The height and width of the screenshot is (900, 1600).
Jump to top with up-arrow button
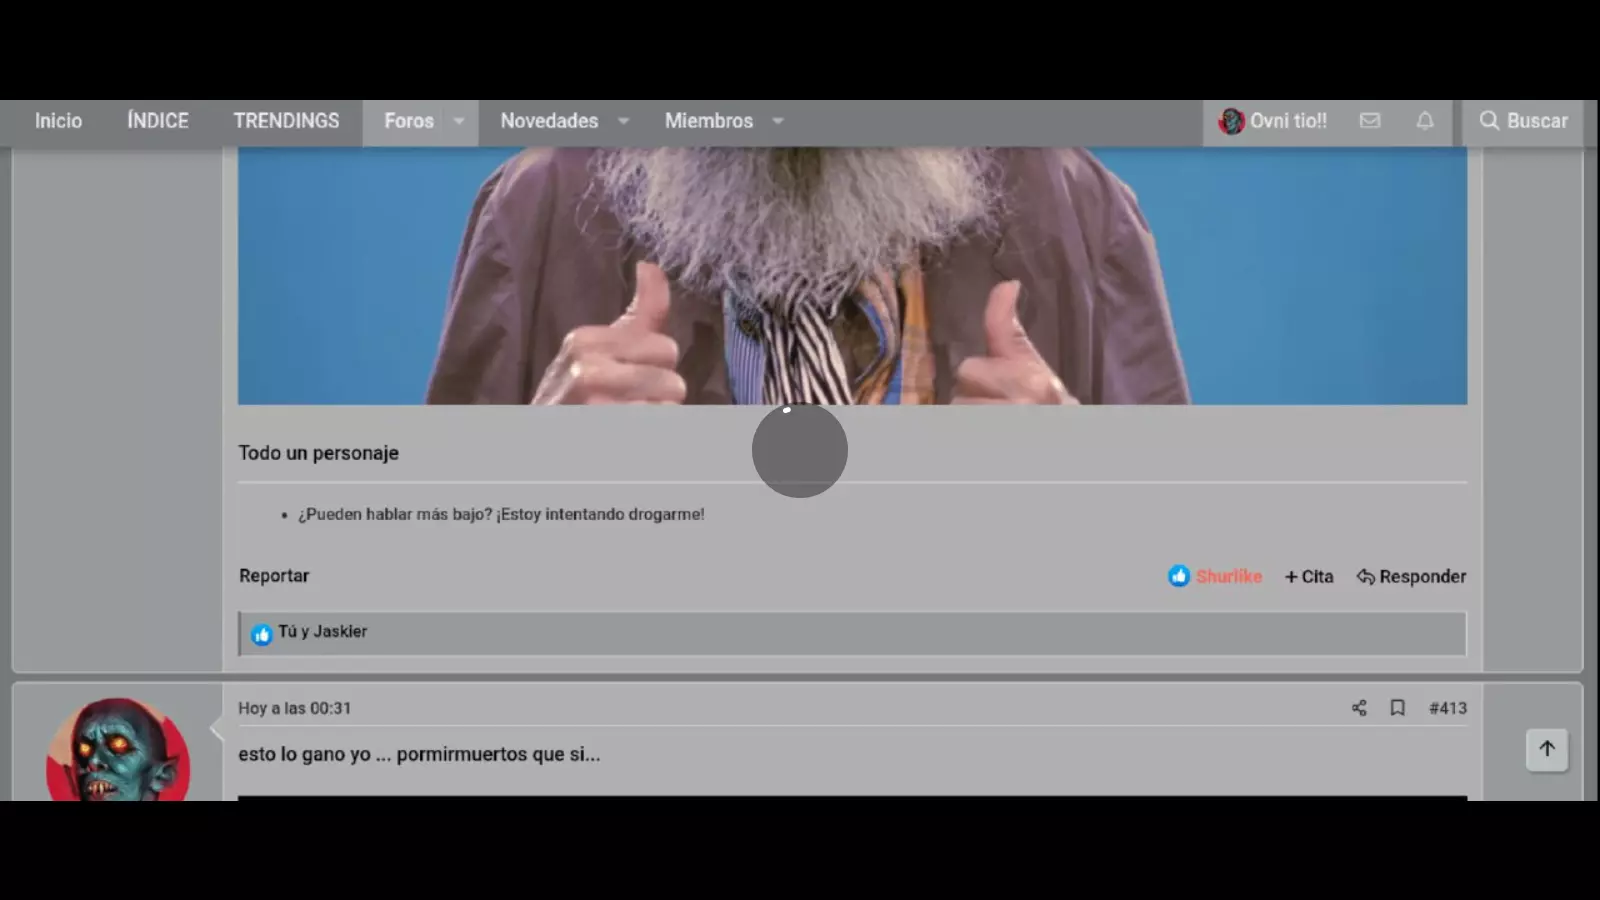pyautogui.click(x=1547, y=749)
